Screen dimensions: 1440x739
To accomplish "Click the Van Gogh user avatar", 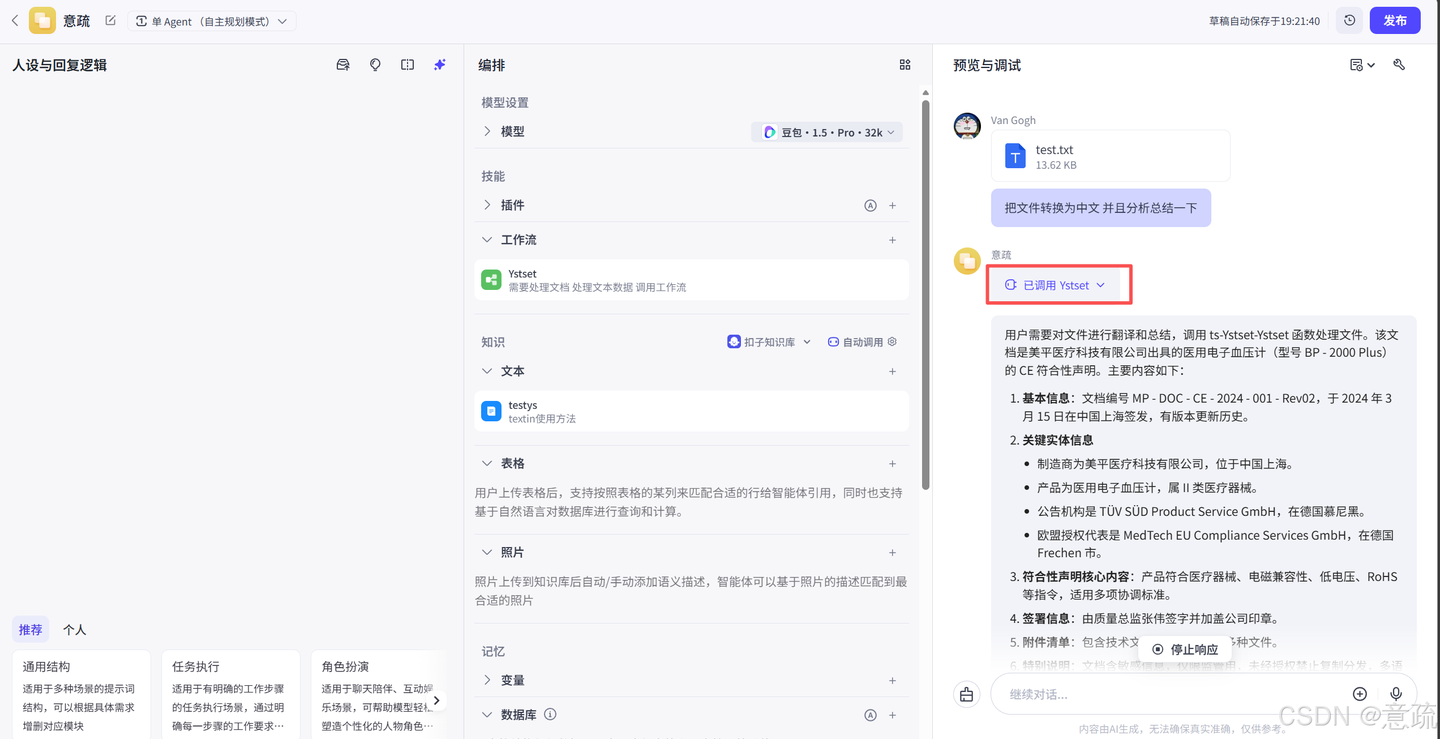I will point(967,126).
